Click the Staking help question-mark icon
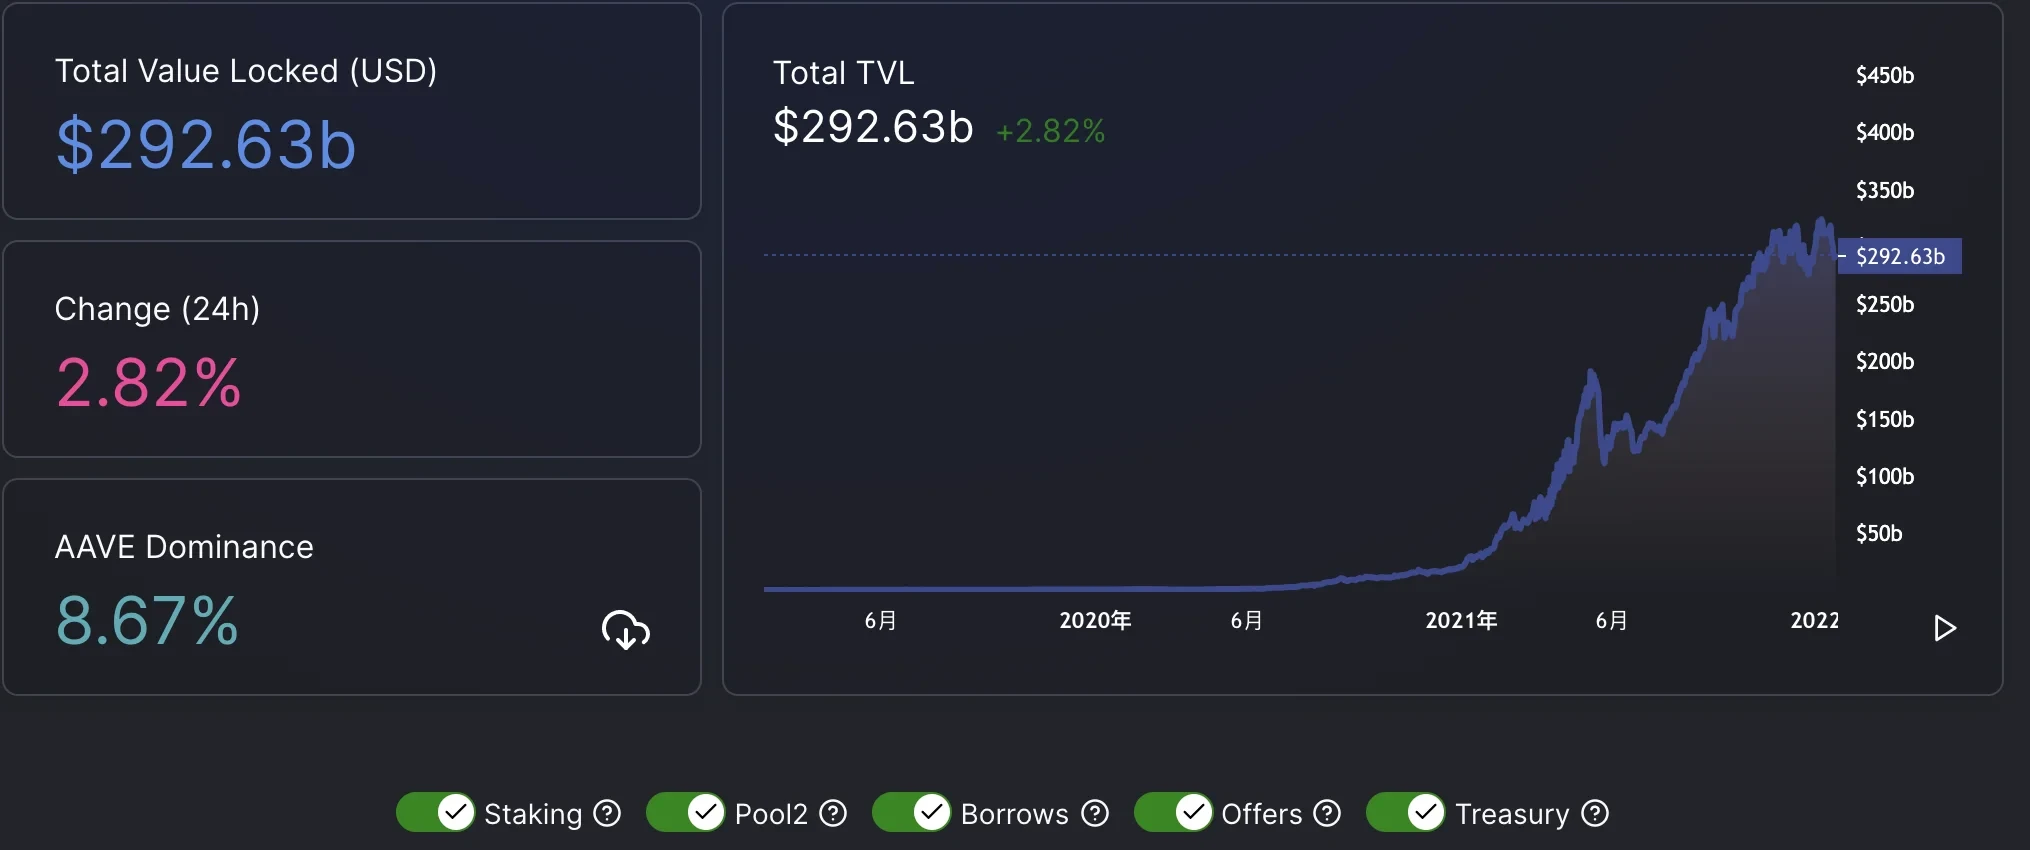Viewport: 2030px width, 850px height. pos(607,814)
